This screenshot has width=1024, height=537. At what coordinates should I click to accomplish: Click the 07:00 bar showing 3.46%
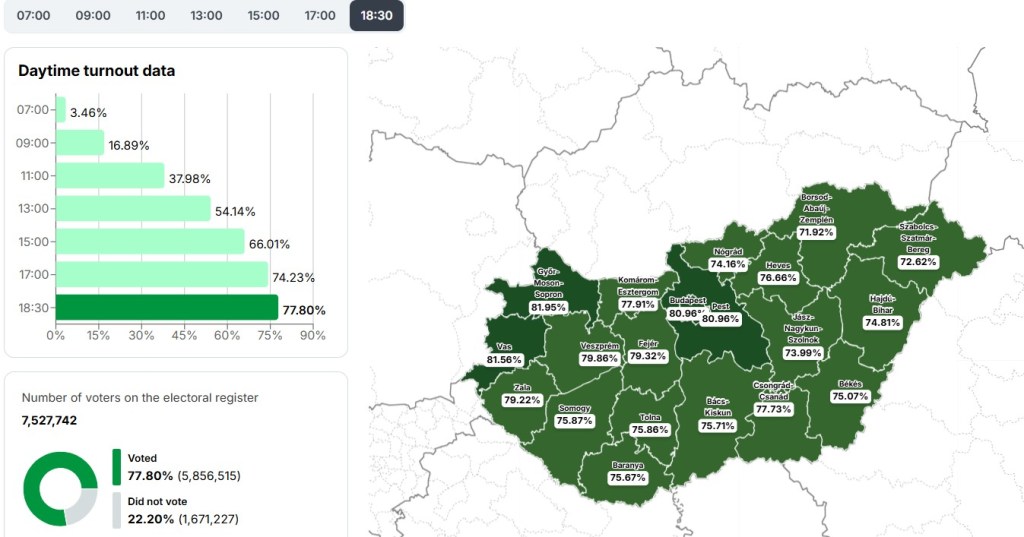click(x=61, y=110)
